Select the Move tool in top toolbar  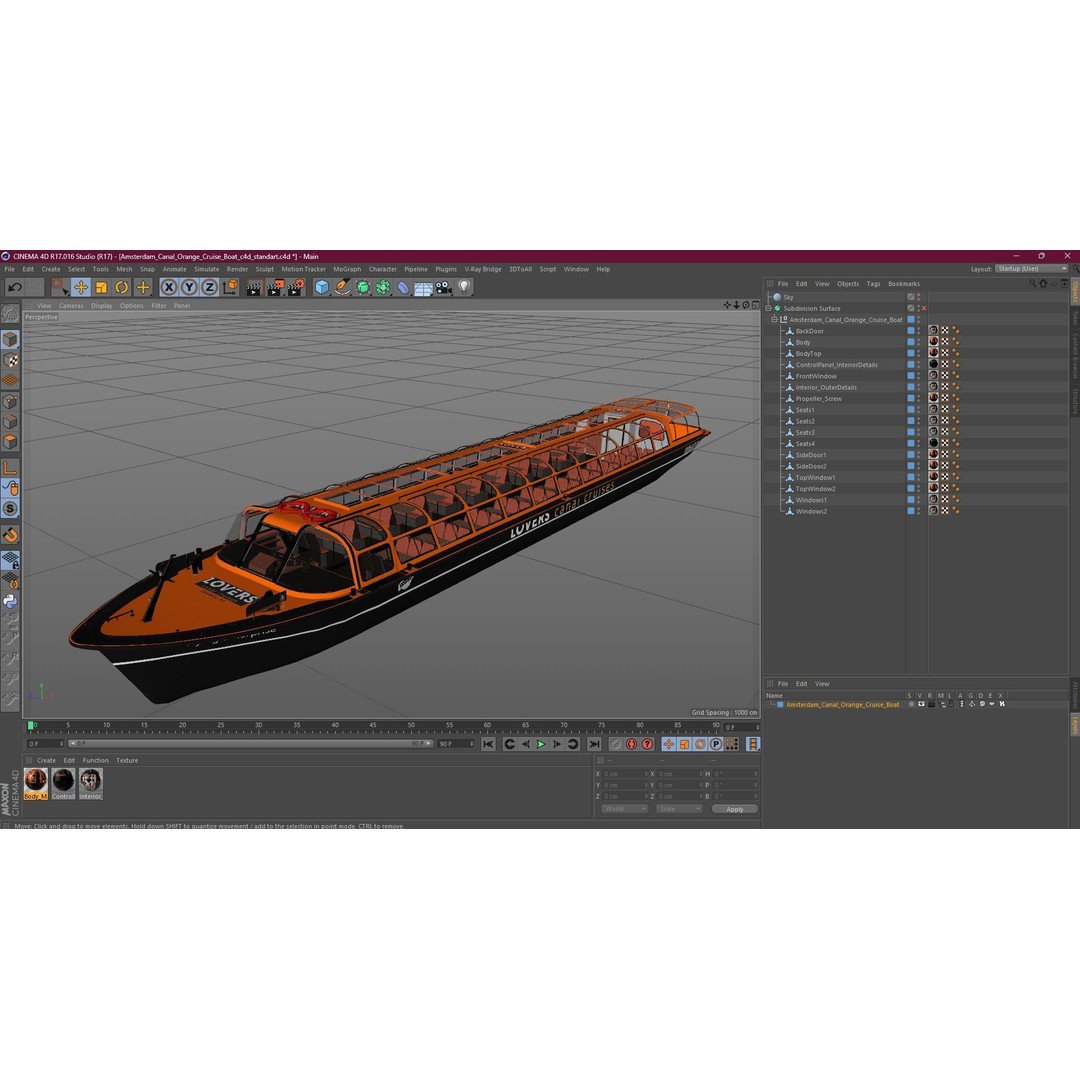click(81, 287)
